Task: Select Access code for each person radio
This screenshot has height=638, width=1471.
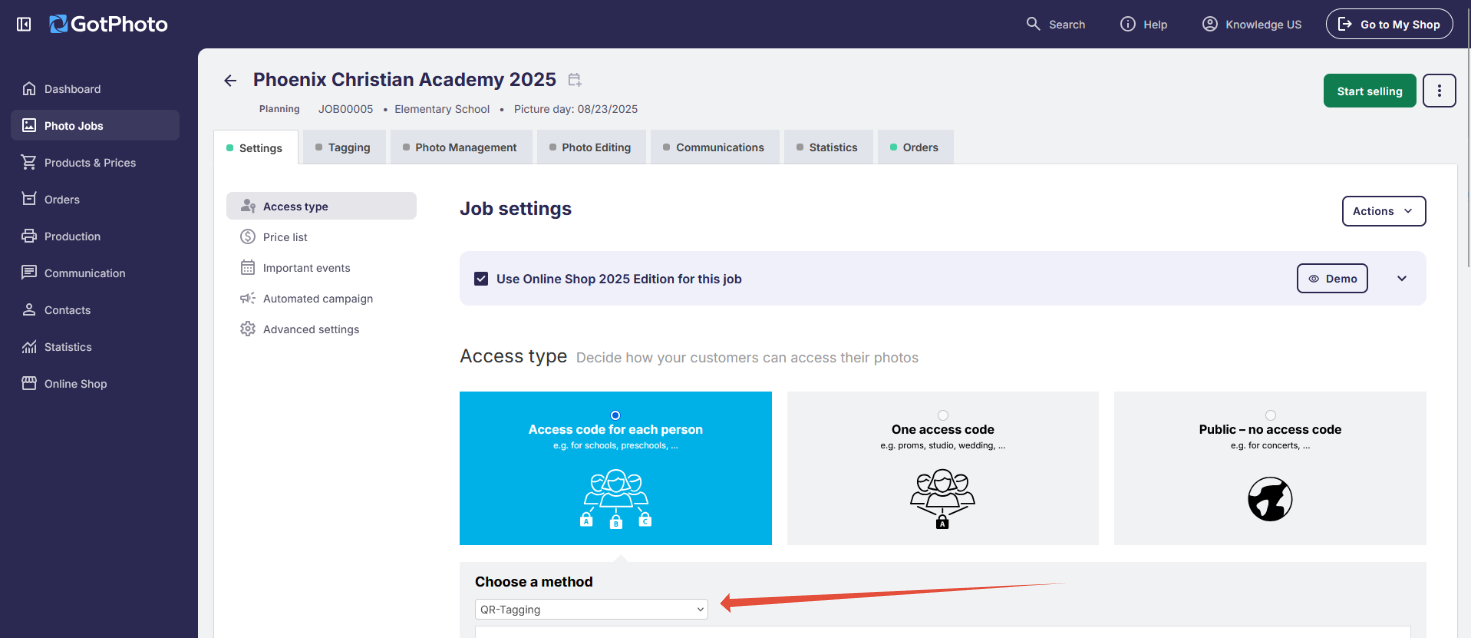Action: [x=615, y=415]
